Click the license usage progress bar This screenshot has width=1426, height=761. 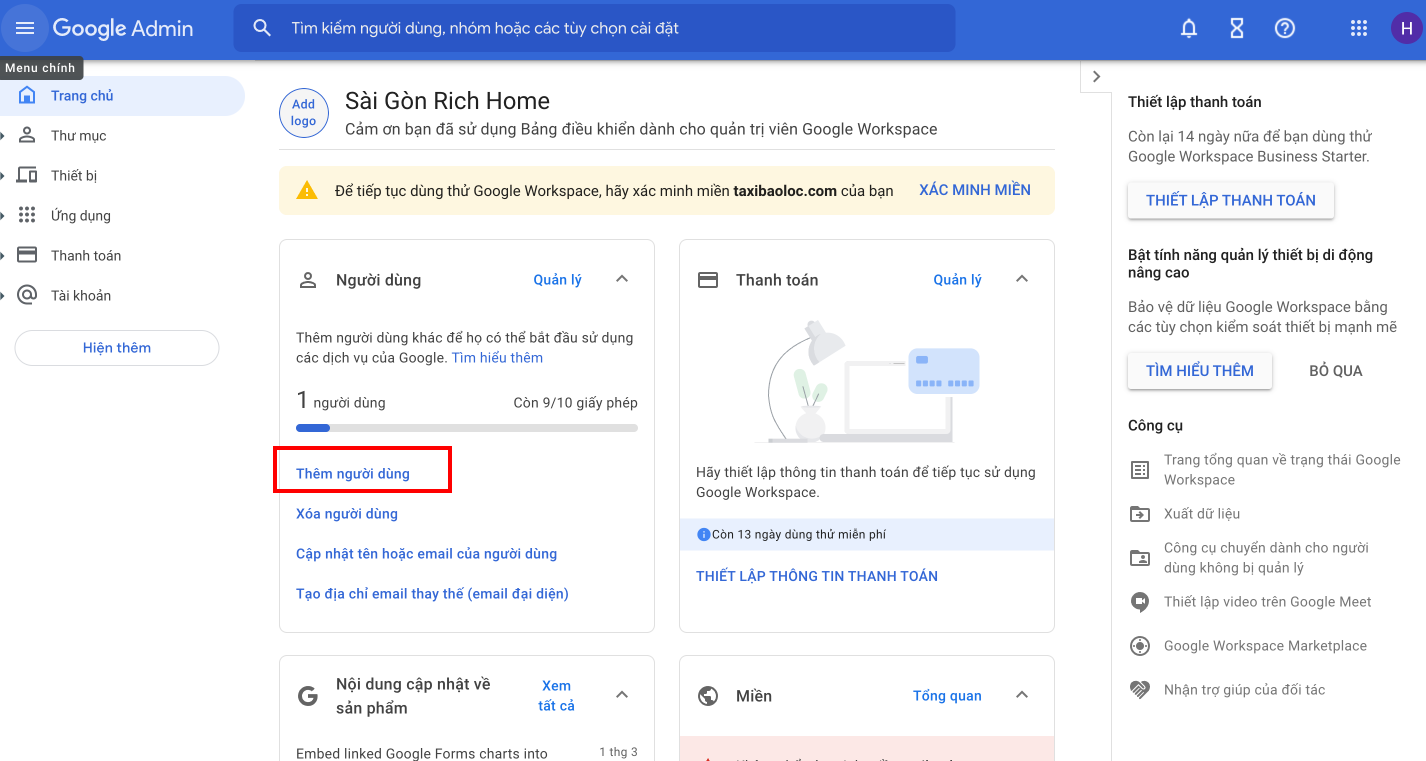pyautogui.click(x=467, y=428)
